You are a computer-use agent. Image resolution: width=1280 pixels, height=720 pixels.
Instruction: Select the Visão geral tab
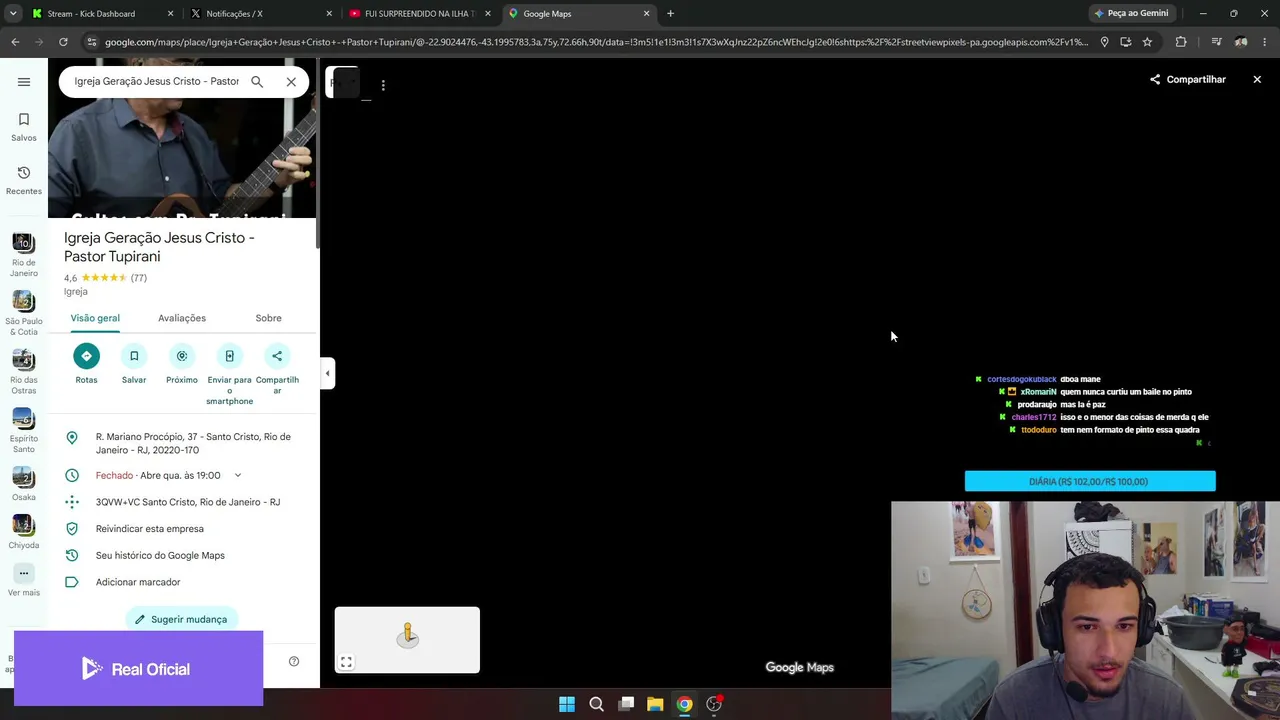tap(95, 318)
